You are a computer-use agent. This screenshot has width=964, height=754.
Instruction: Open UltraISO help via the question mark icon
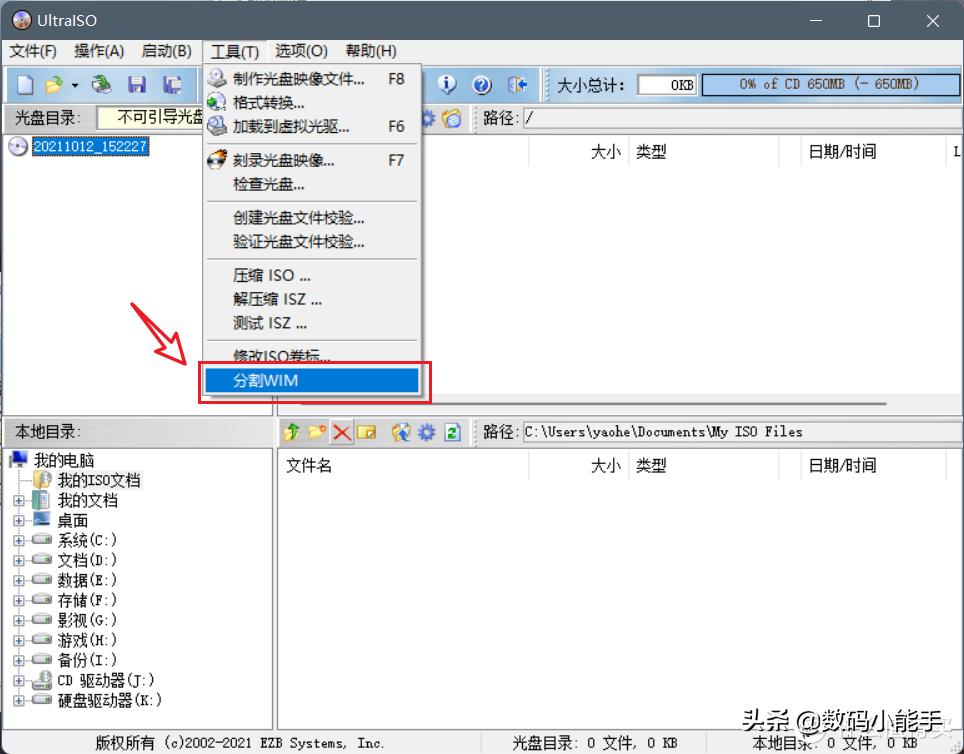[x=483, y=84]
